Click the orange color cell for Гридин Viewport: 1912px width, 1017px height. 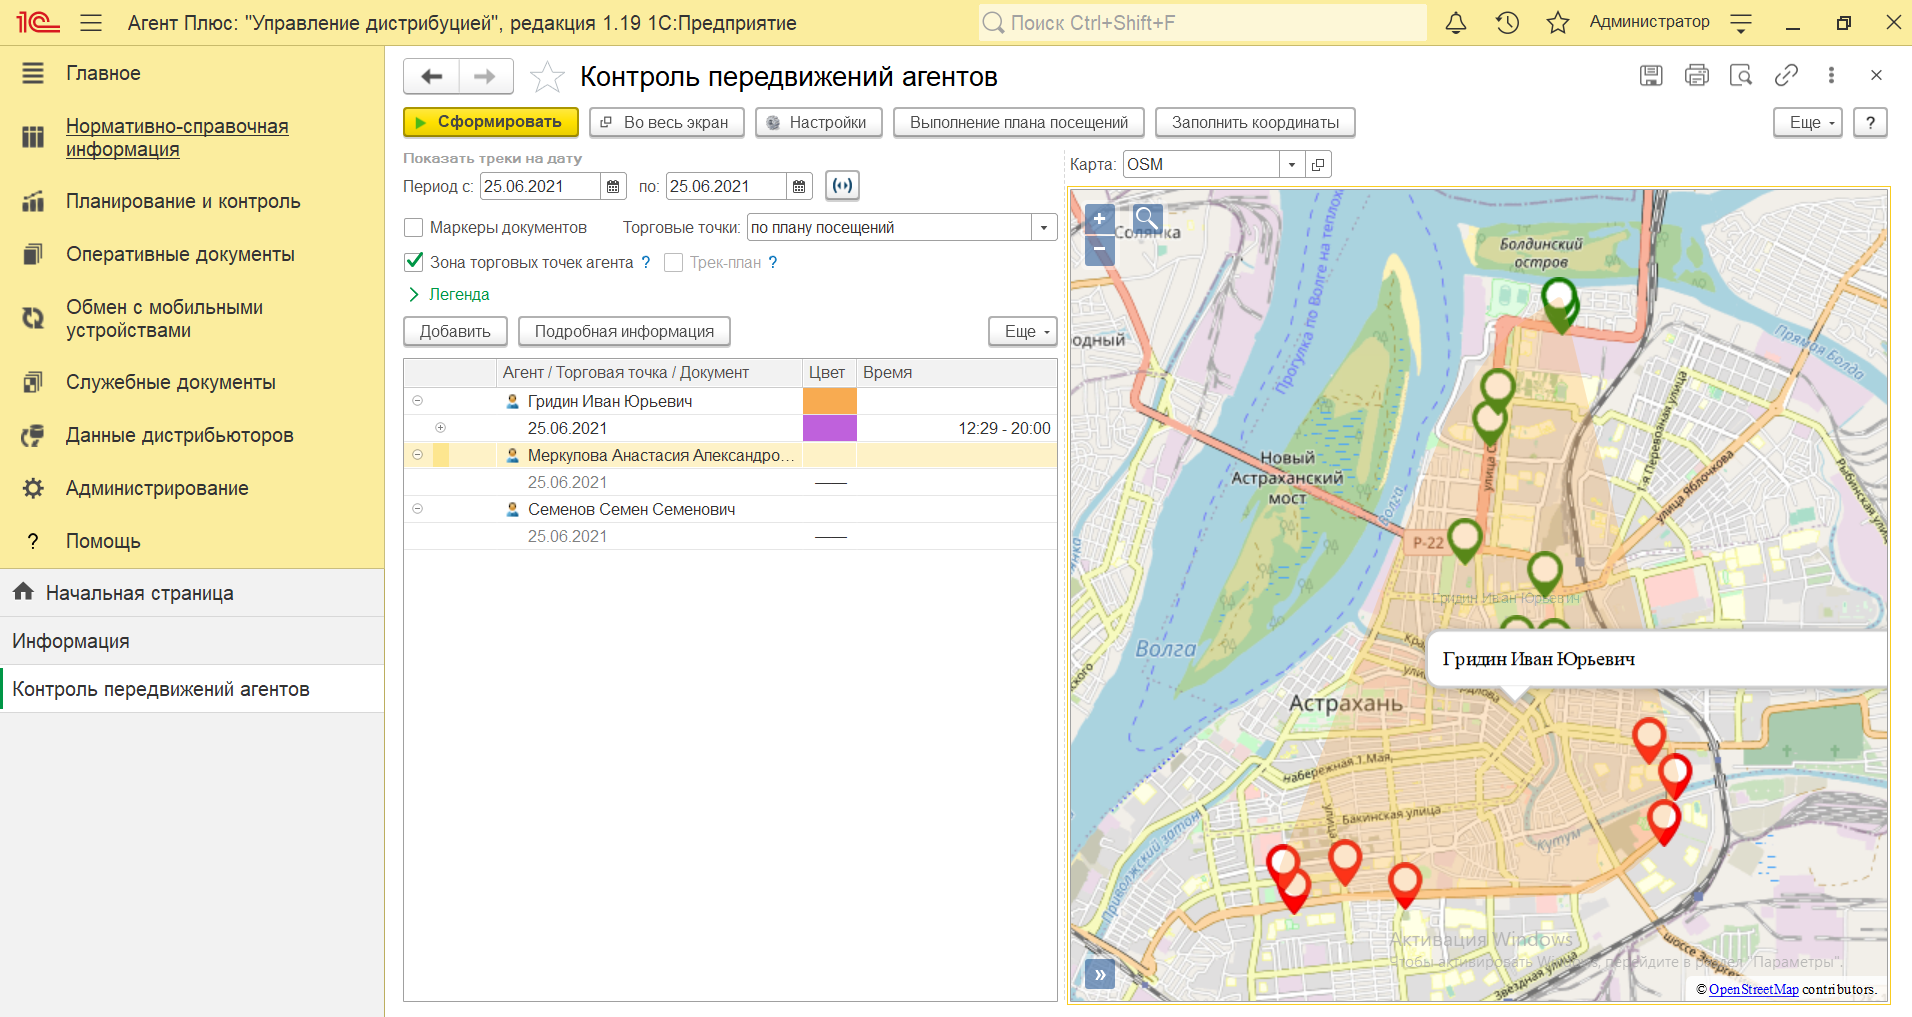tap(830, 401)
